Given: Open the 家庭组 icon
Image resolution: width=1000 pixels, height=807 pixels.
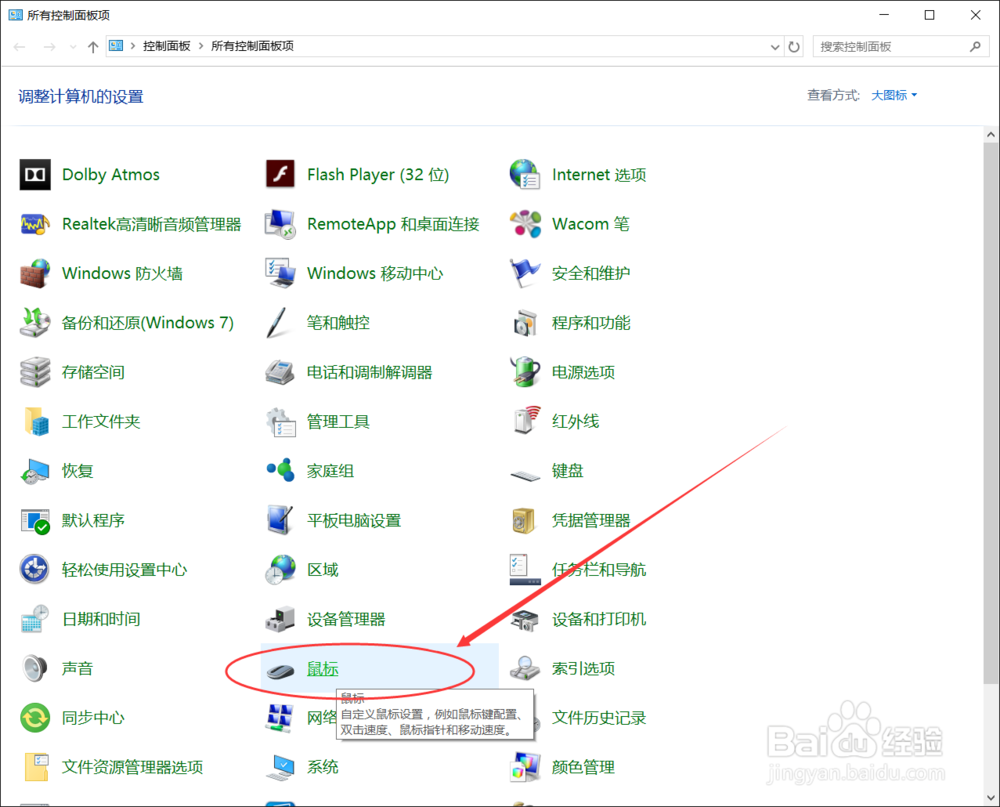Looking at the screenshot, I should [280, 471].
